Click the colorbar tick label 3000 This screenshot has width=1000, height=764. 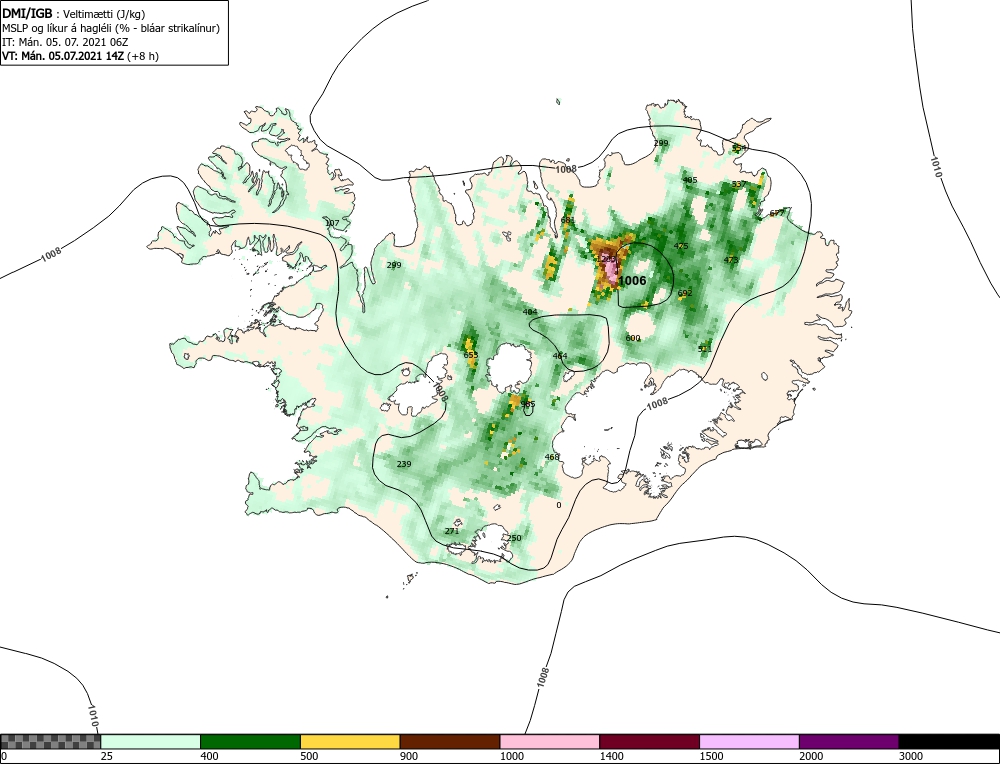pos(911,756)
